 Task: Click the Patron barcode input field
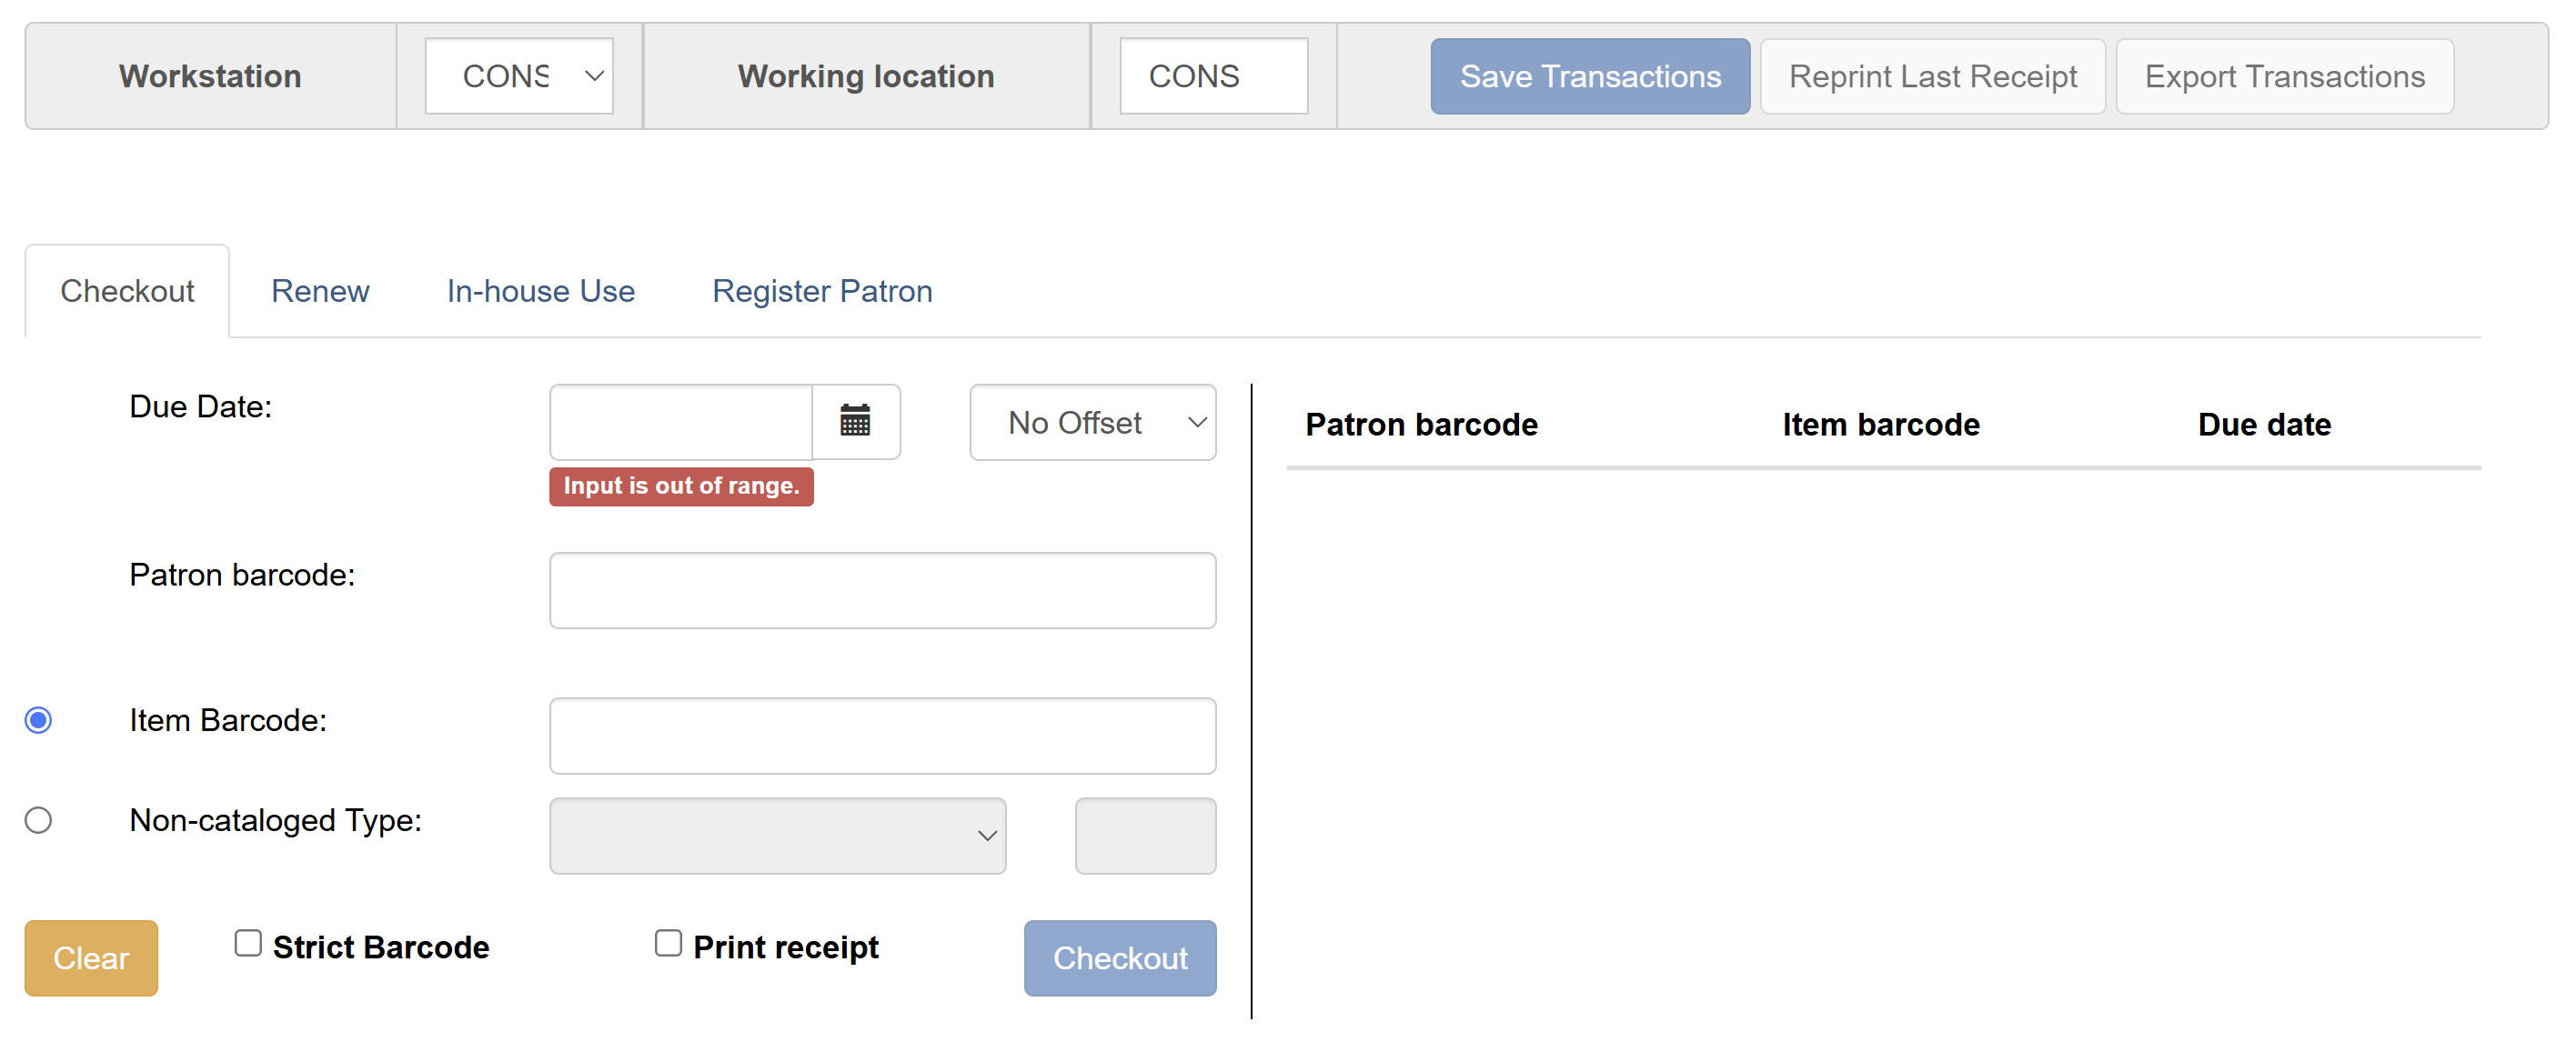881,590
